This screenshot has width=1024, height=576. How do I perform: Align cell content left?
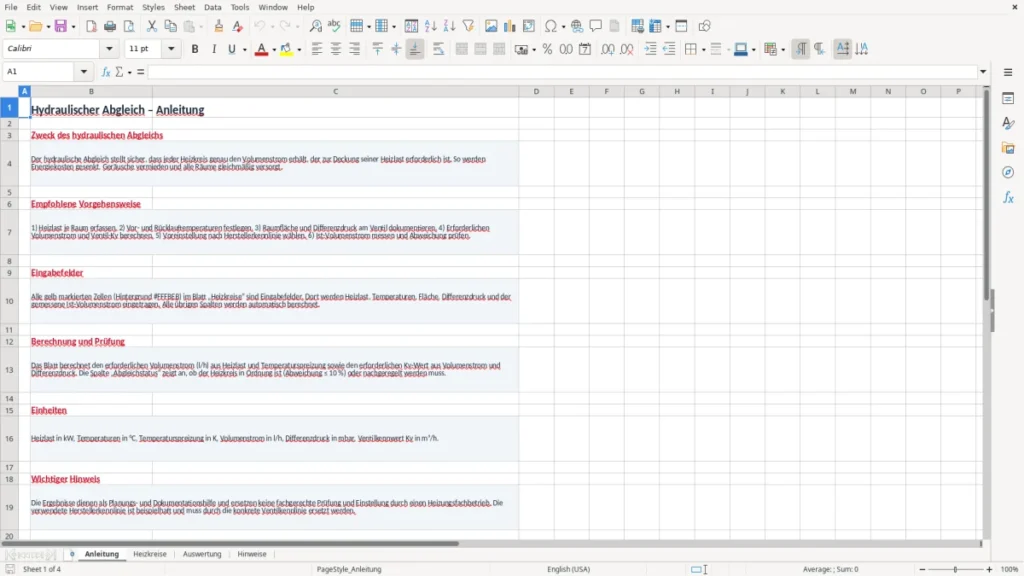(317, 49)
